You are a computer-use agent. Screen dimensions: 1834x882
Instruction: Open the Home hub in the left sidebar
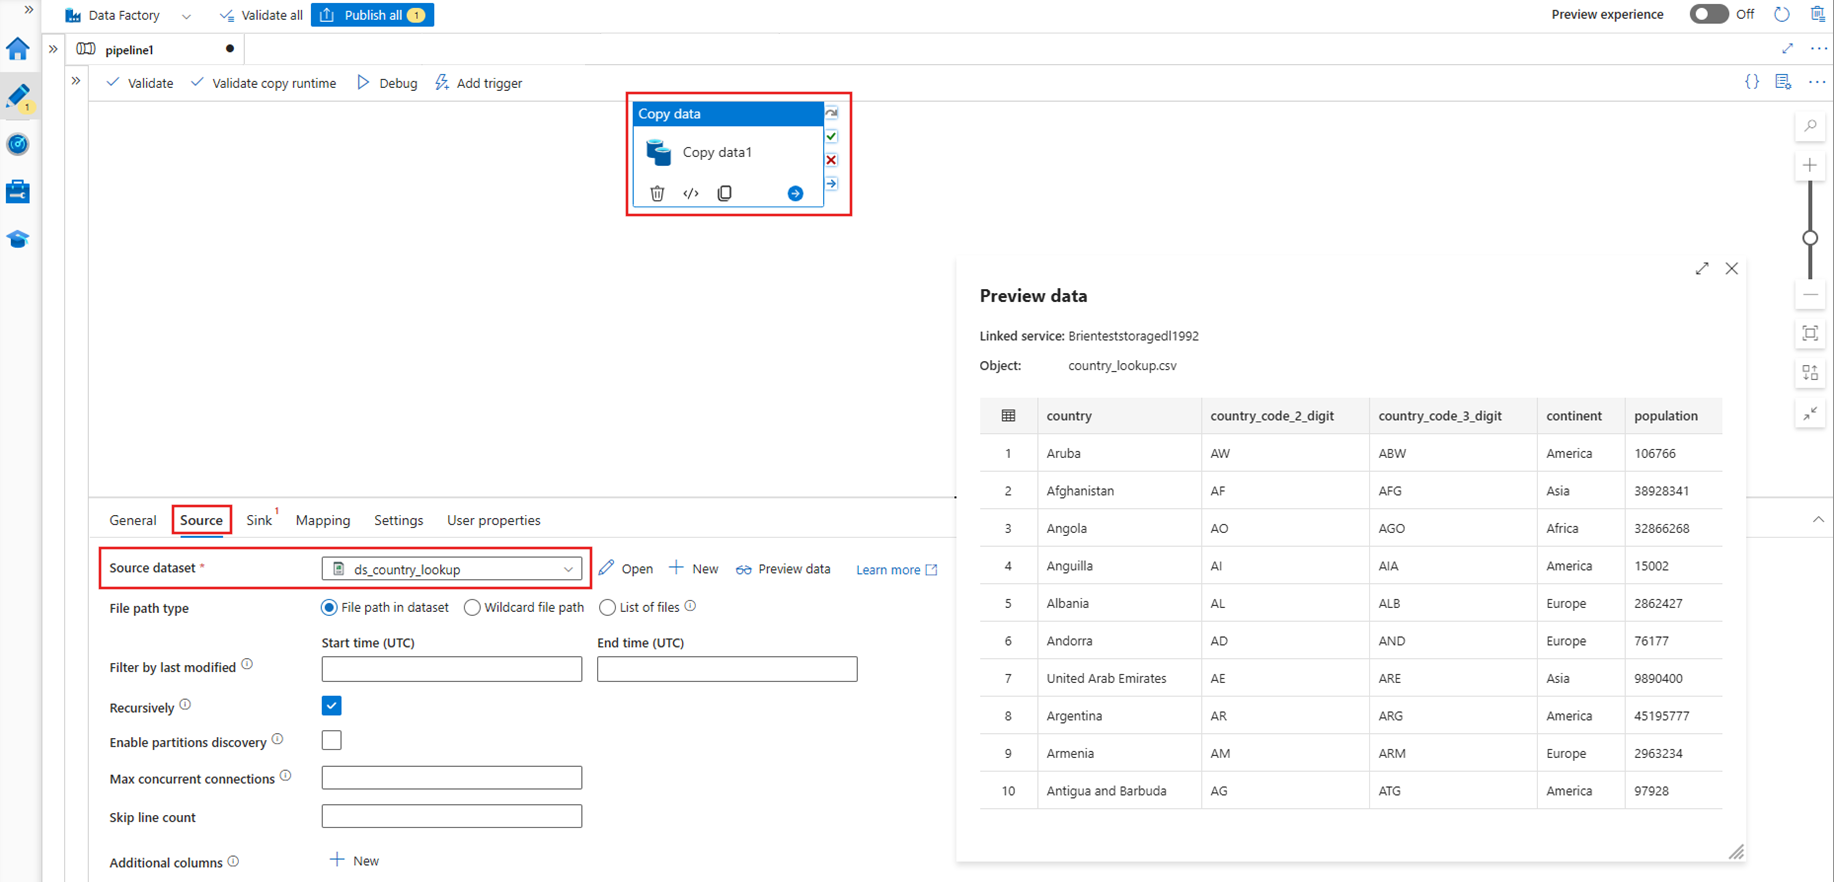(x=18, y=49)
